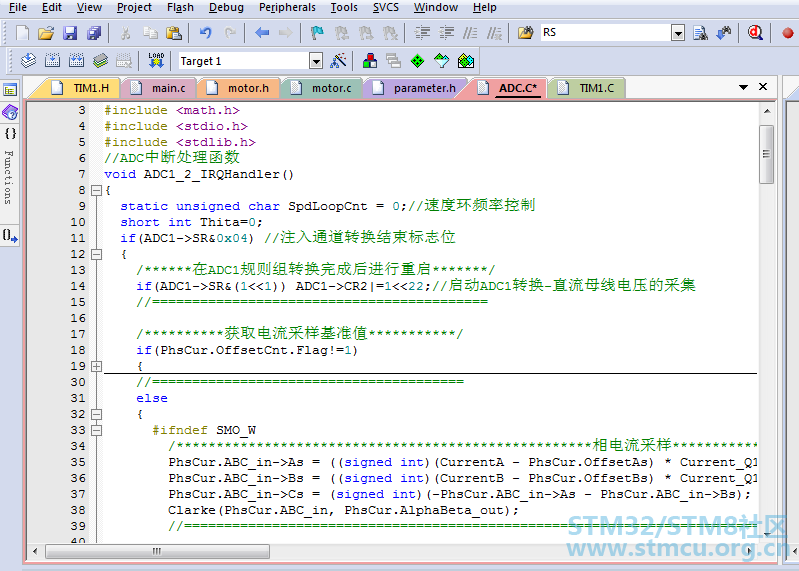Collapse #ifndef block at line 33
The width and height of the screenshot is (799, 571).
tap(96, 430)
